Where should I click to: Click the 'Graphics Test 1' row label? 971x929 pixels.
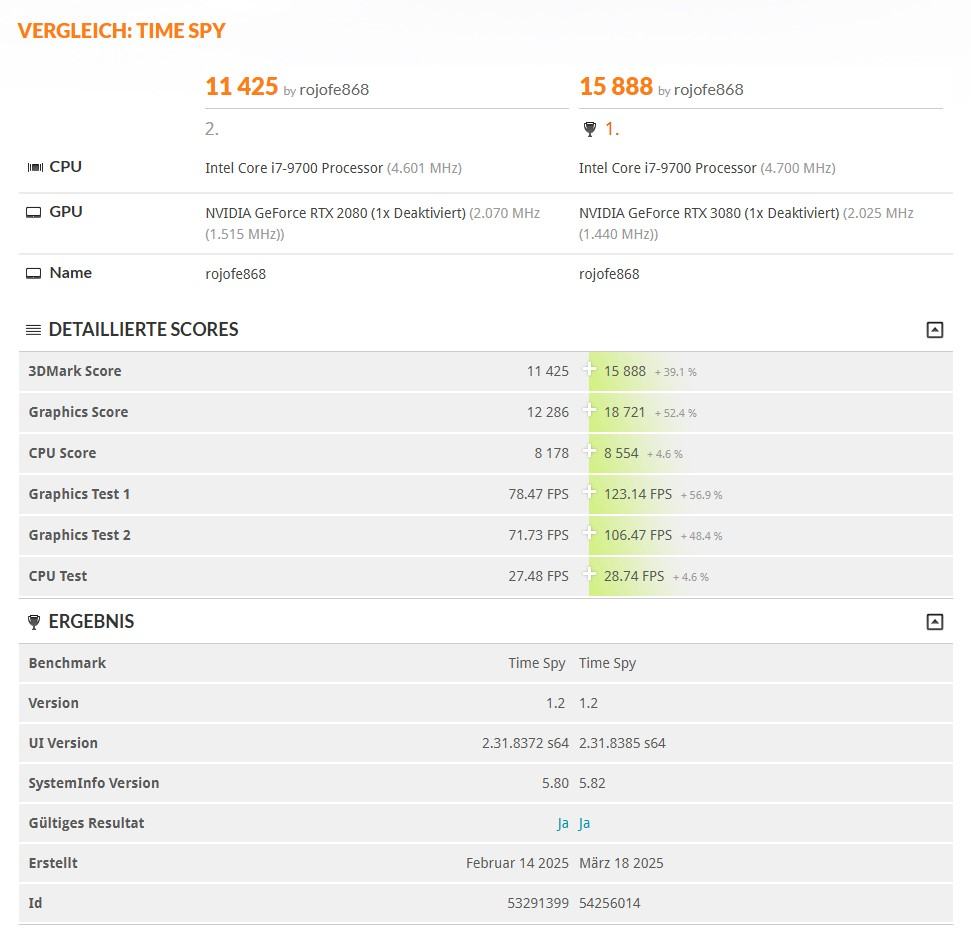[79, 494]
